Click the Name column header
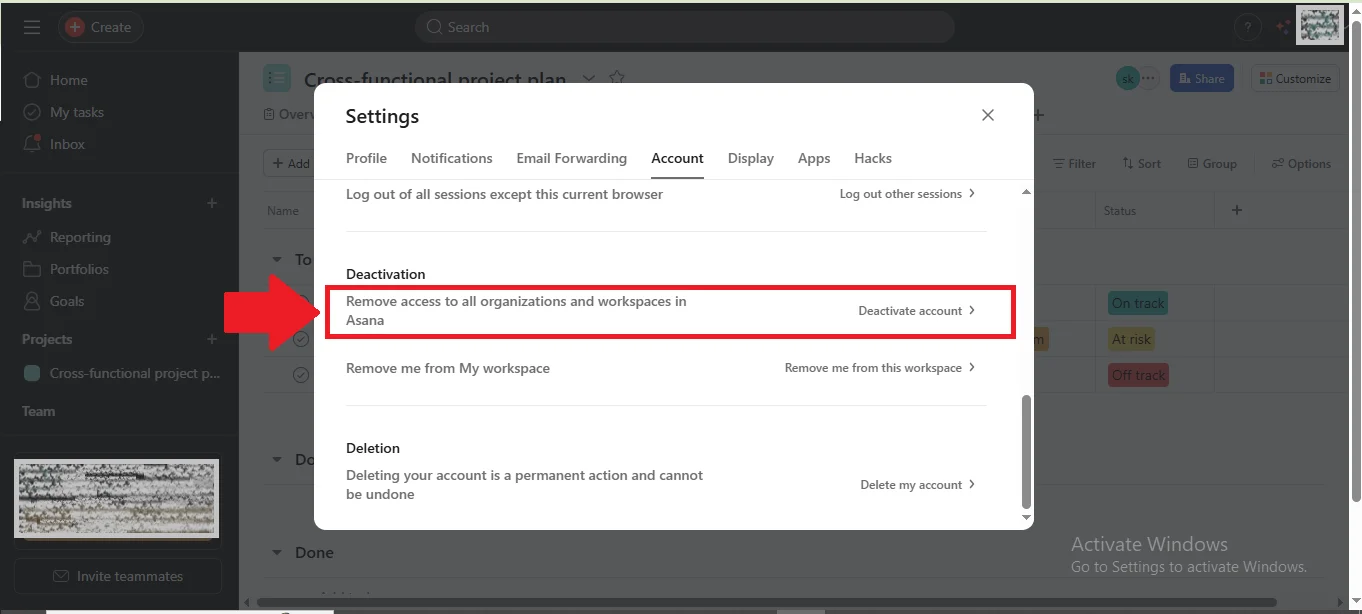 coord(283,211)
